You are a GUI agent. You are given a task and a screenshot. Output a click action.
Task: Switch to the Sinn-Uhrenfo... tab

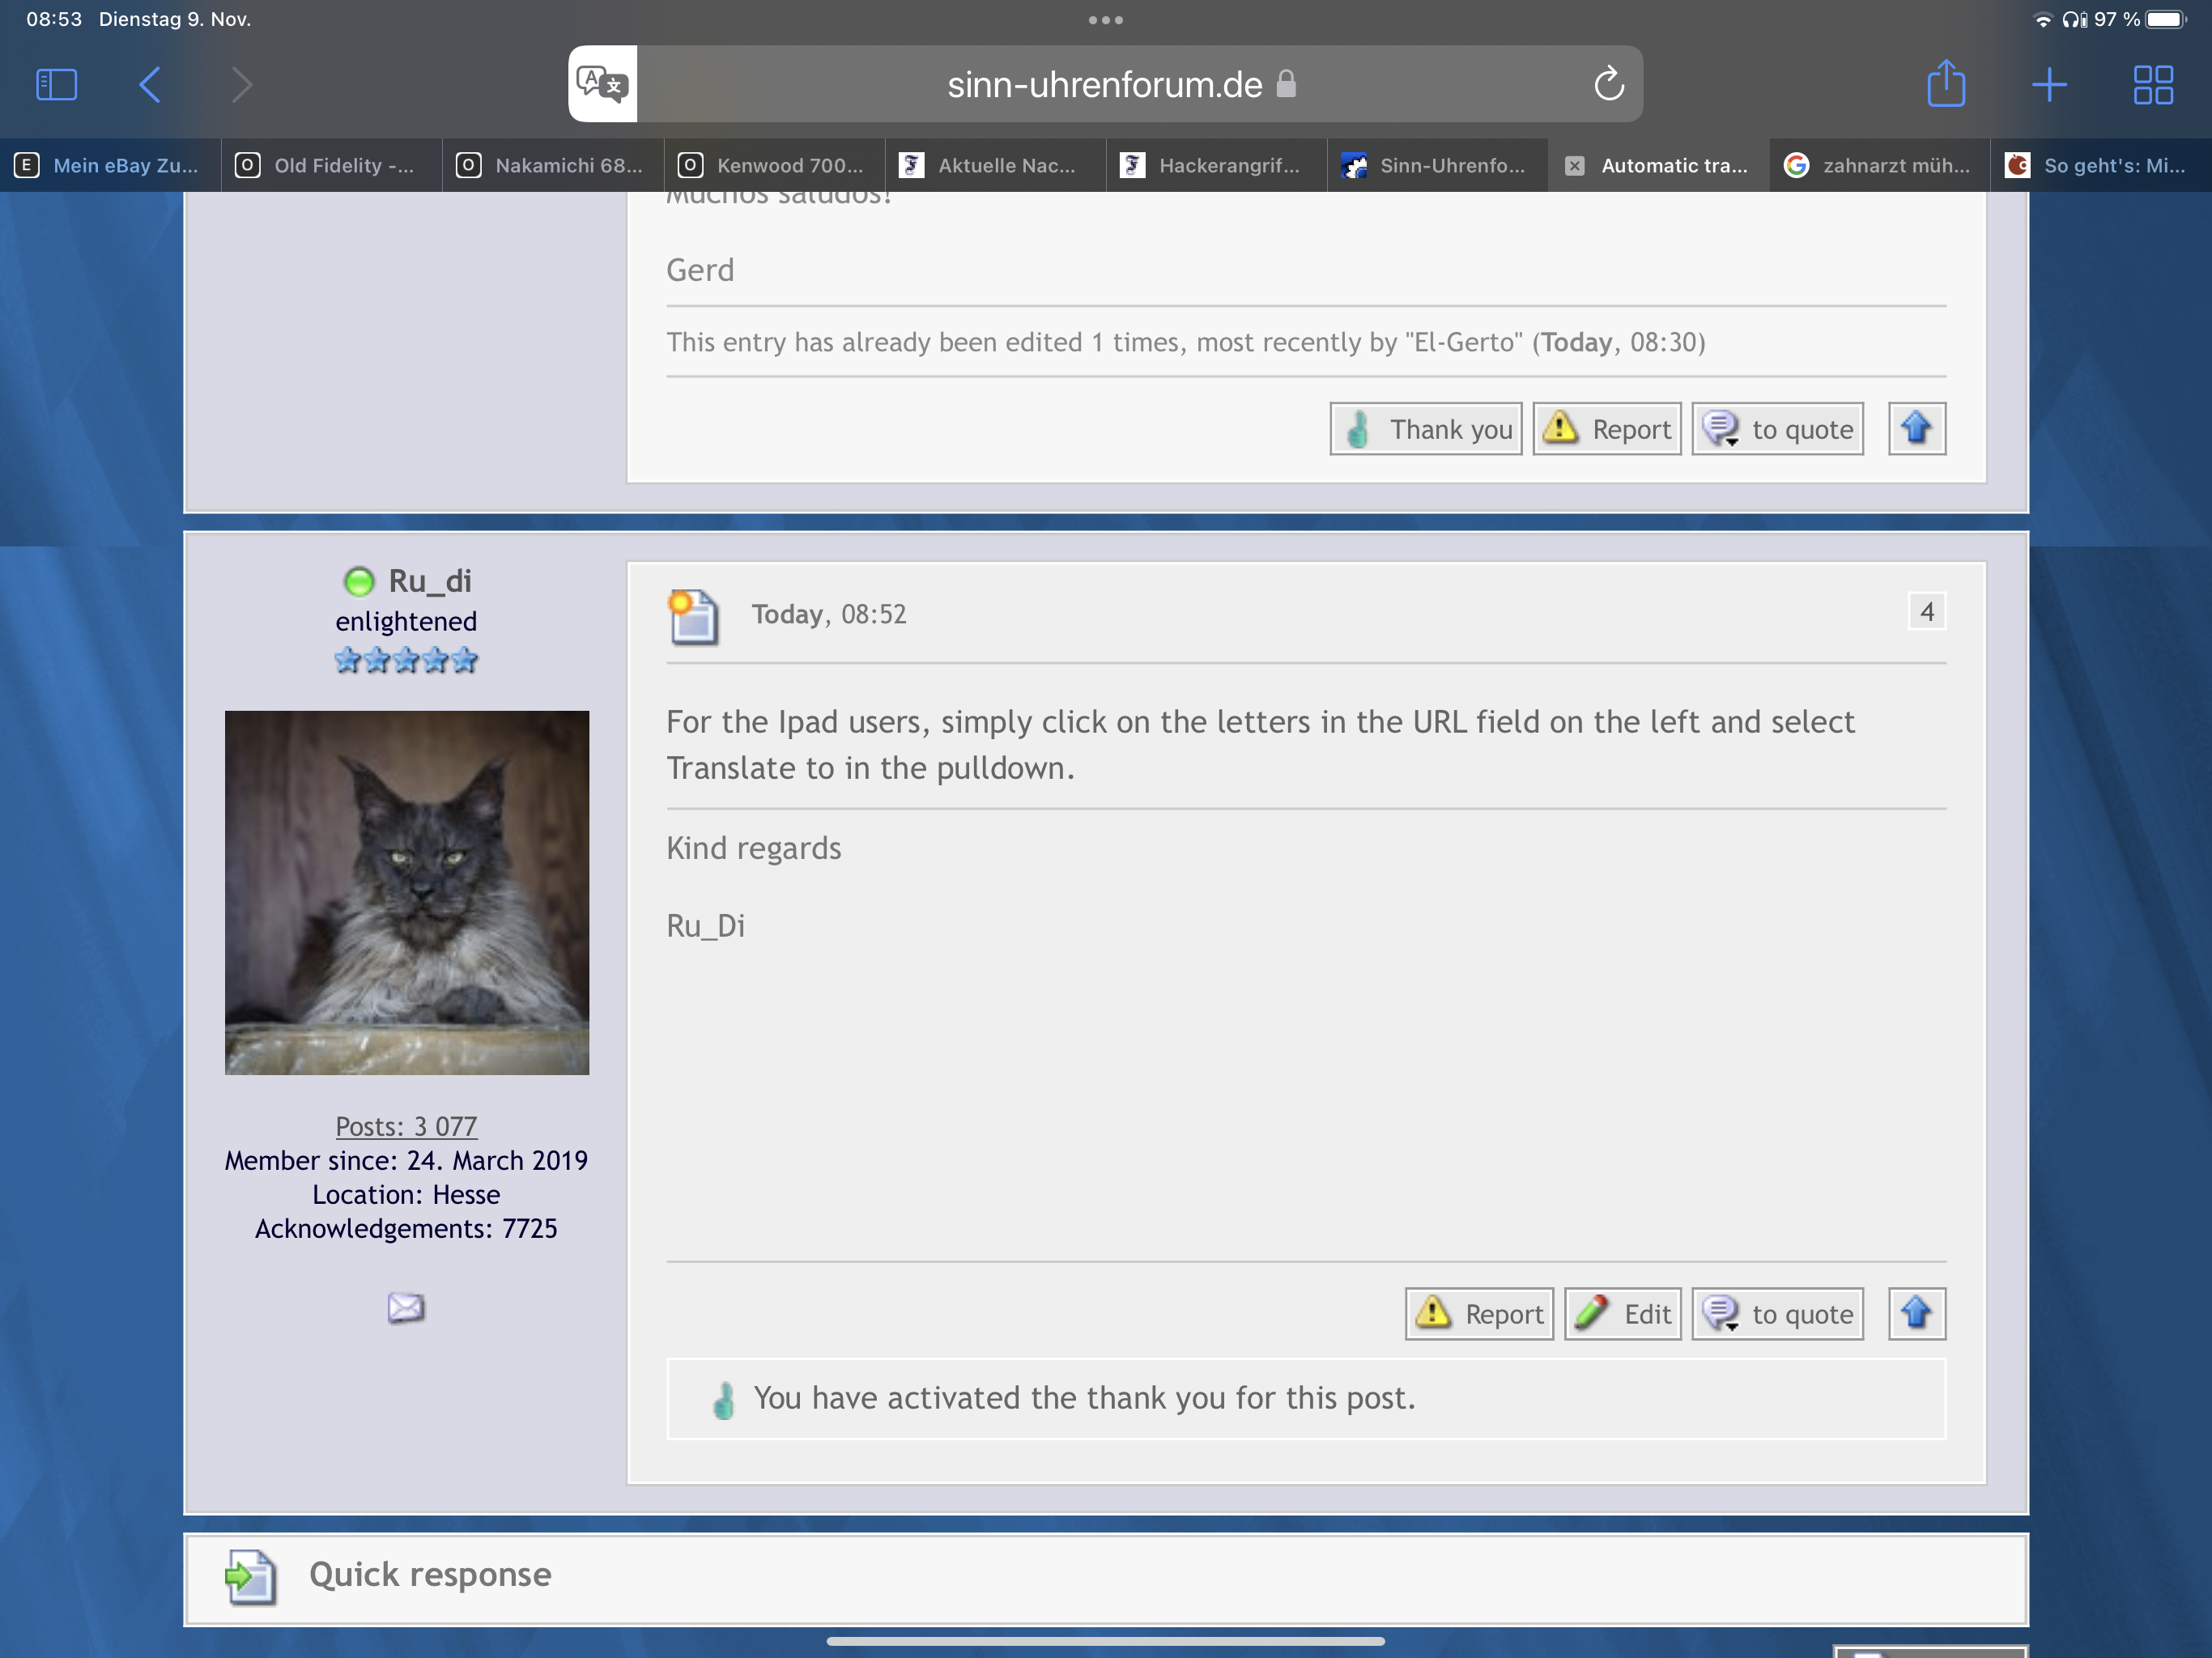coord(1436,166)
